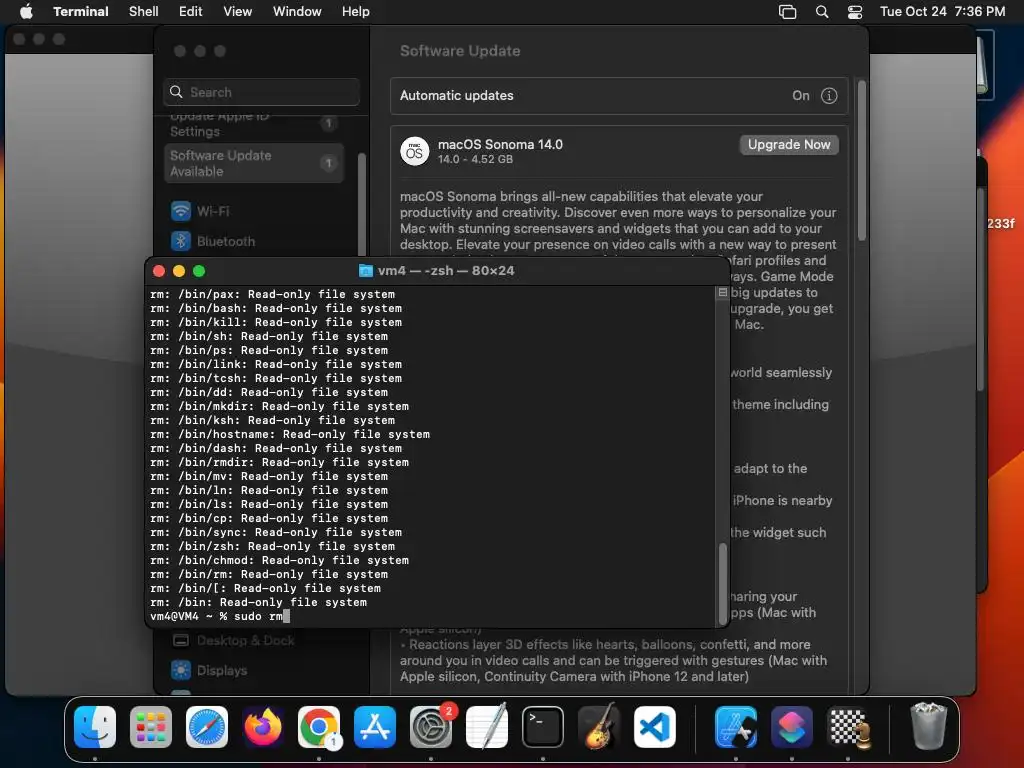Open the App Store Dock icon

point(375,727)
